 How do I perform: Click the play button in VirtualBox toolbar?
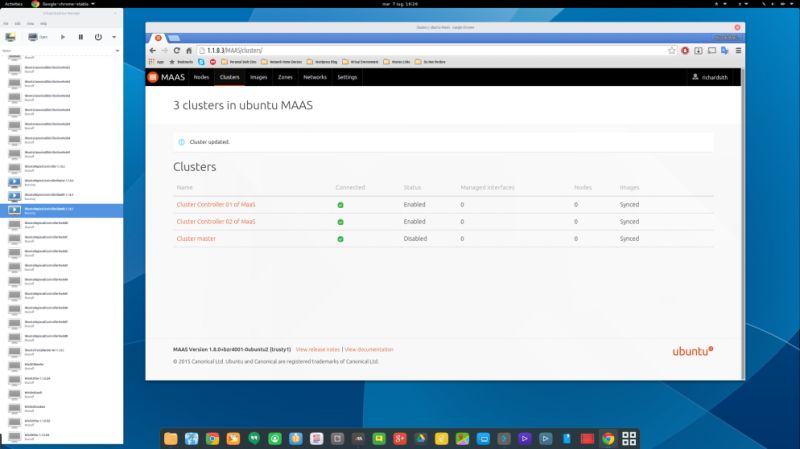point(63,37)
